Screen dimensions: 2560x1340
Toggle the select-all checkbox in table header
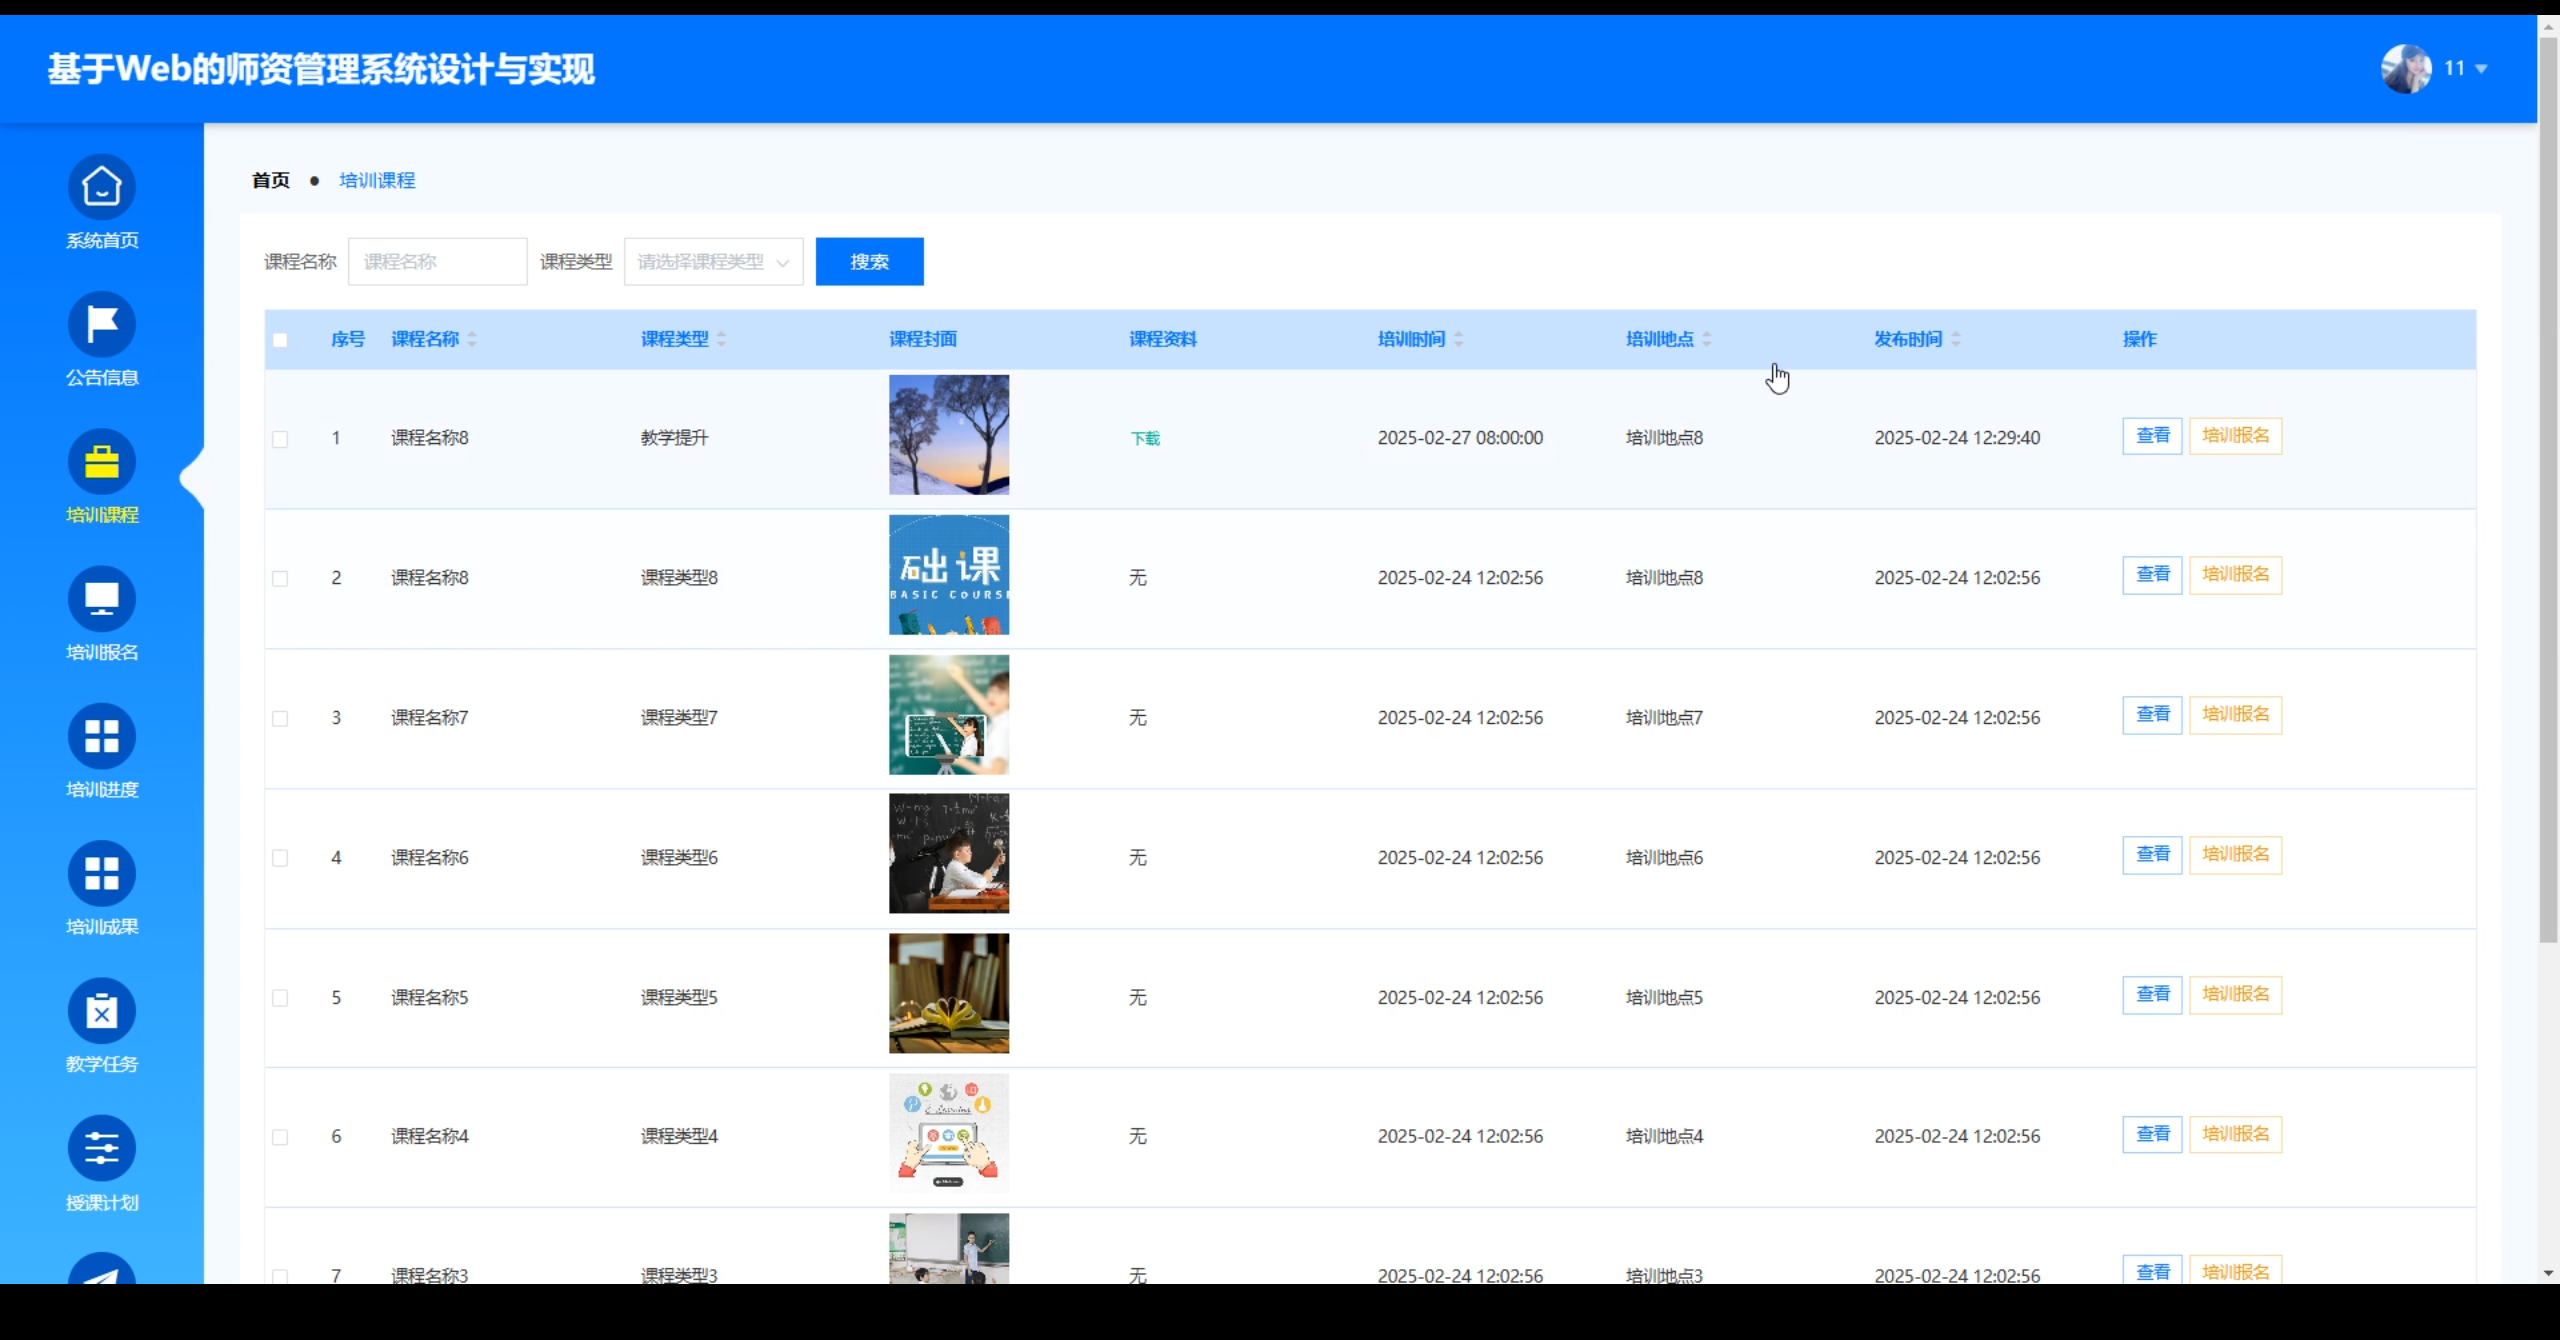(280, 340)
